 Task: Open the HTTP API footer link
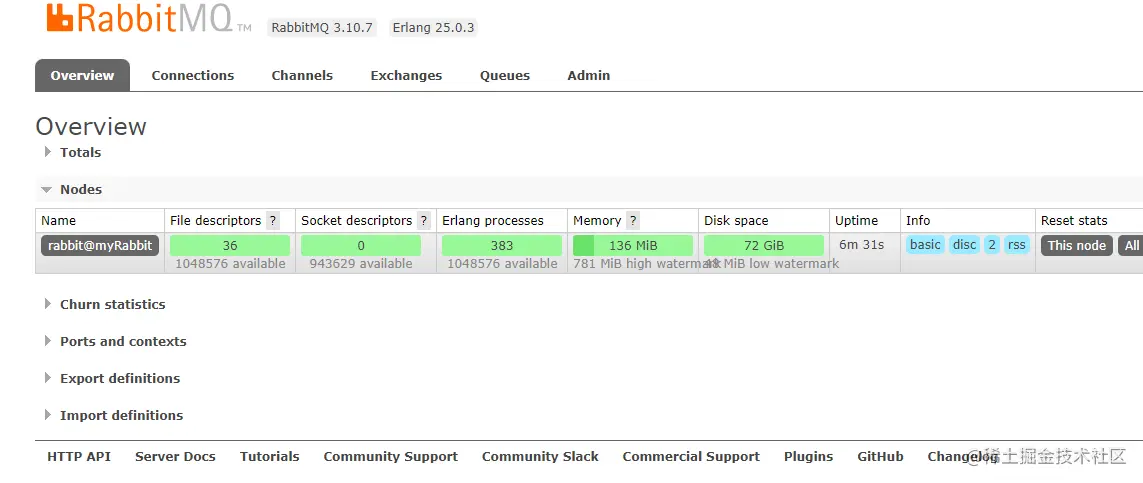pyautogui.click(x=79, y=457)
